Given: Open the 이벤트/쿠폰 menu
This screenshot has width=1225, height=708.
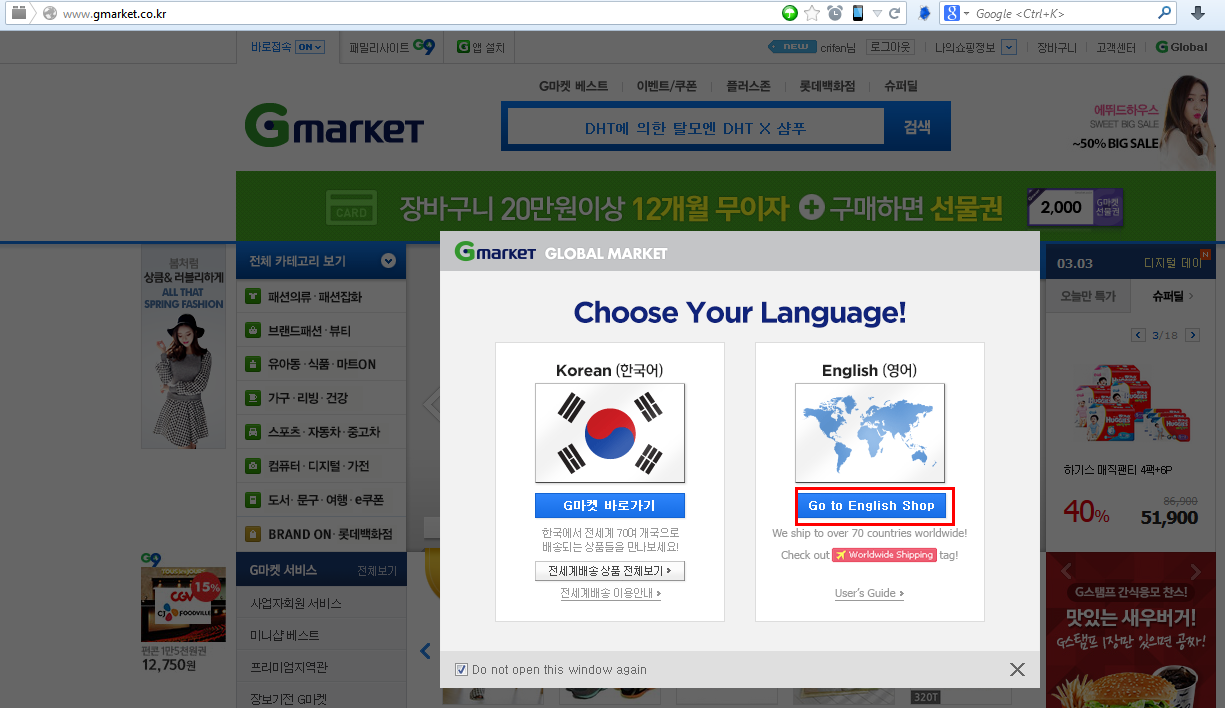Looking at the screenshot, I should [667, 87].
